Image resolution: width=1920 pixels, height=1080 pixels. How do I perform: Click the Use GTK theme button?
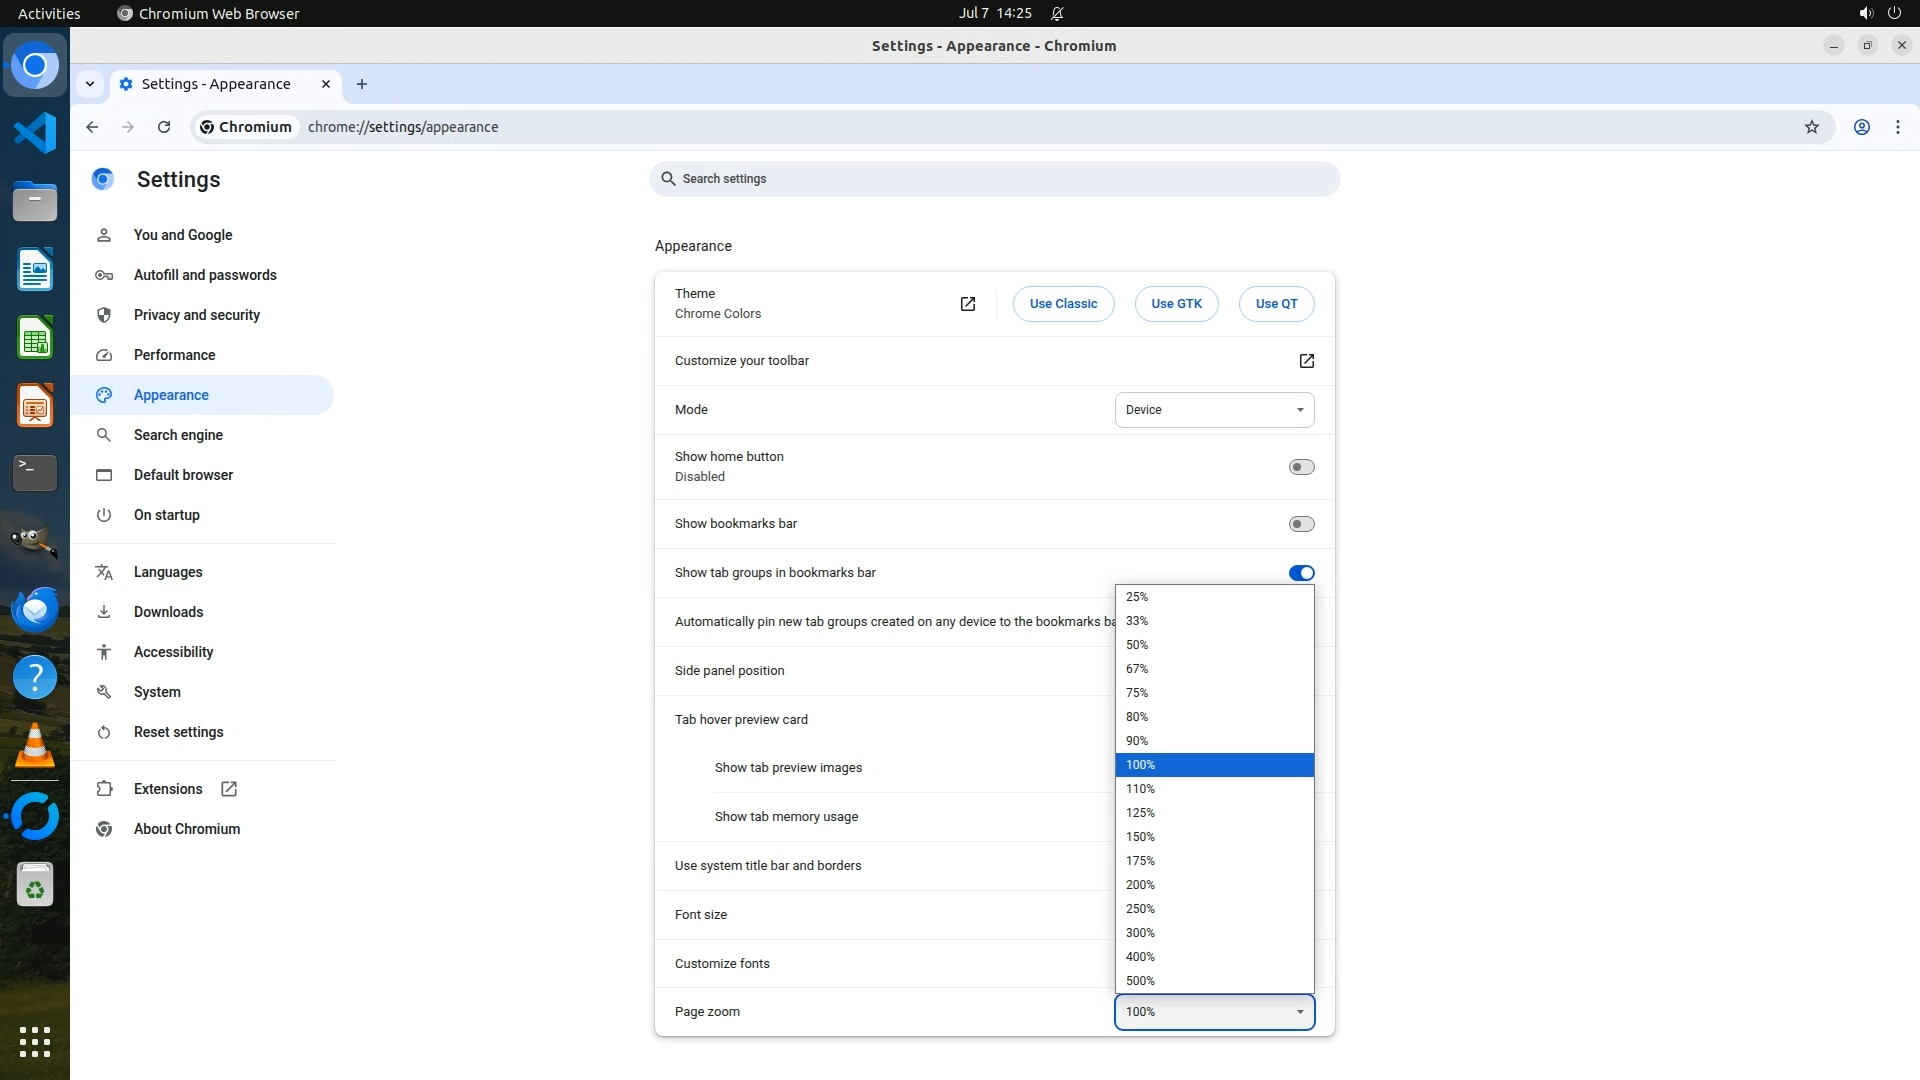[x=1176, y=304]
